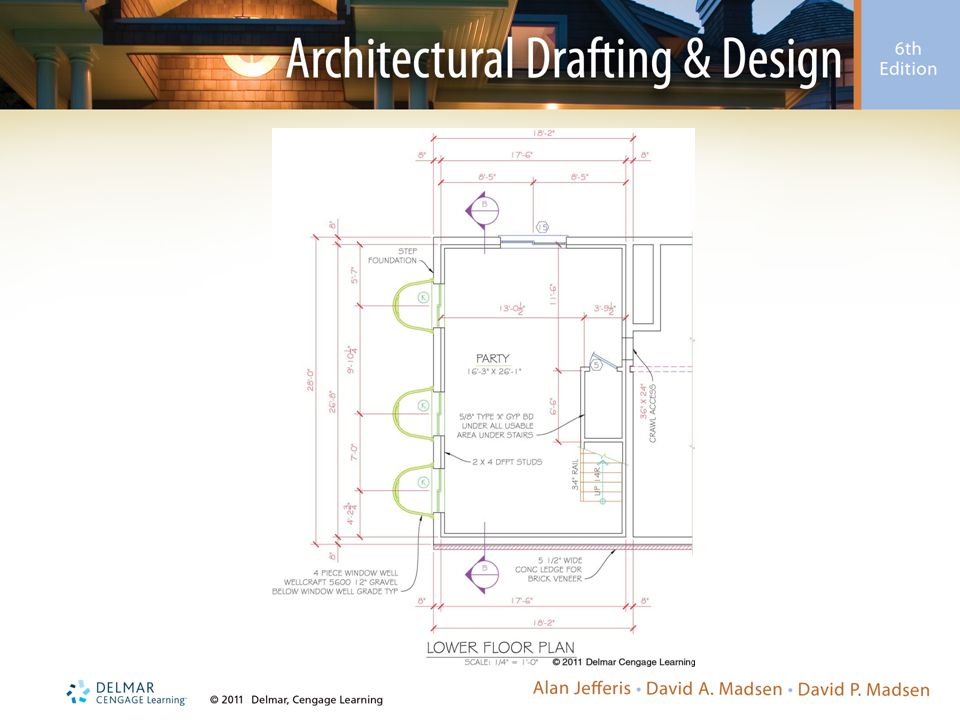Screen dimensions: 960x720
Task: Click the 5/8" TYPE 'X' GYP BD note
Action: [496, 426]
